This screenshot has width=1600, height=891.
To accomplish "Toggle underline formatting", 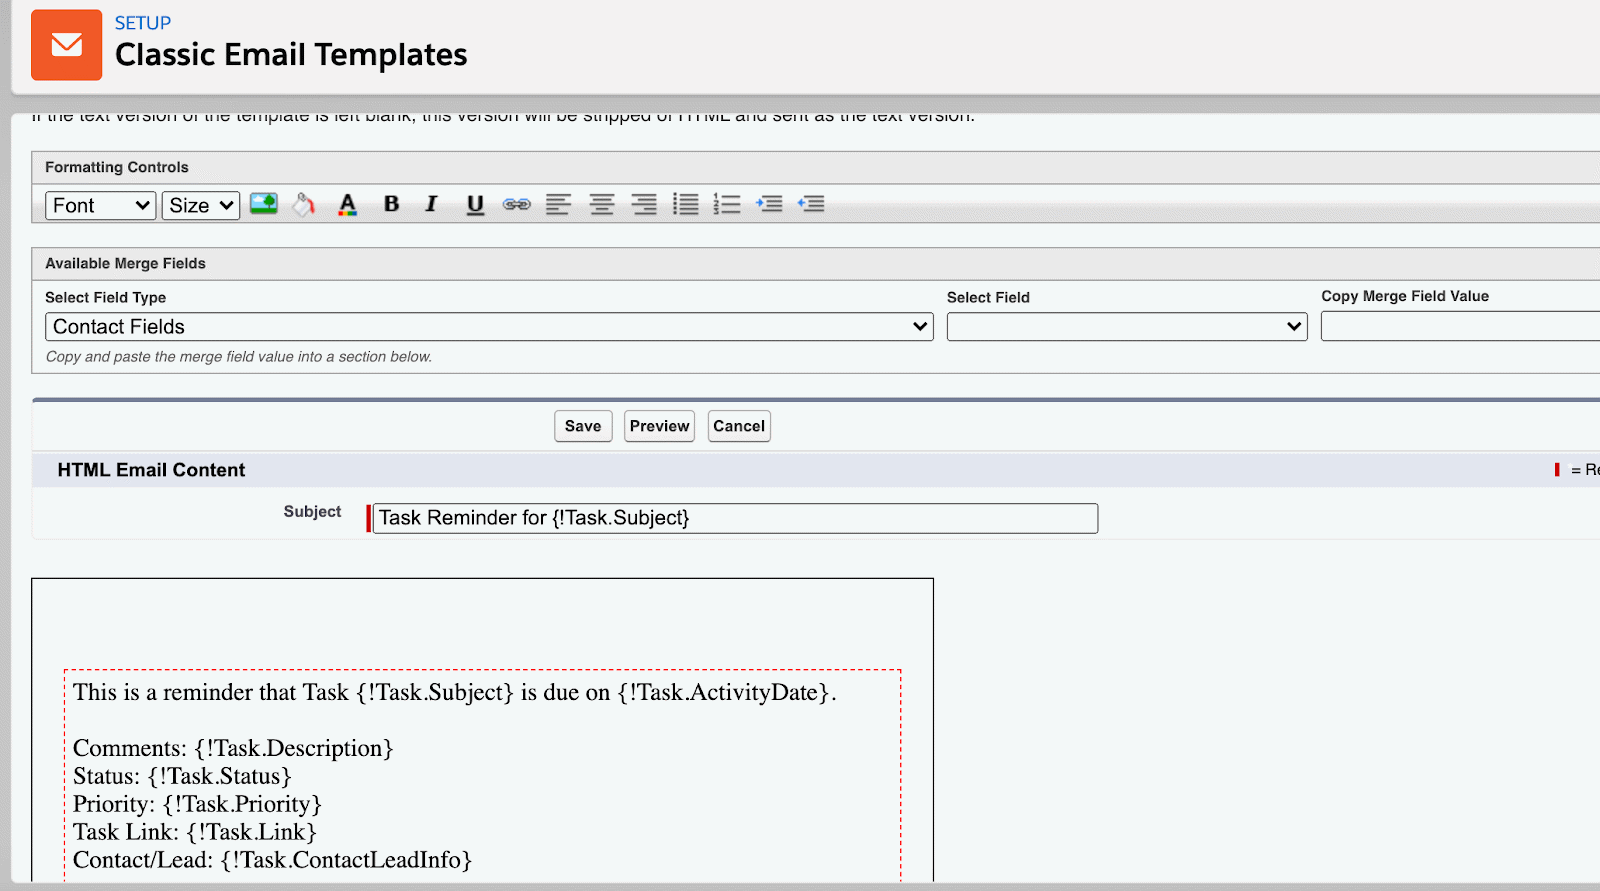I will tap(475, 204).
